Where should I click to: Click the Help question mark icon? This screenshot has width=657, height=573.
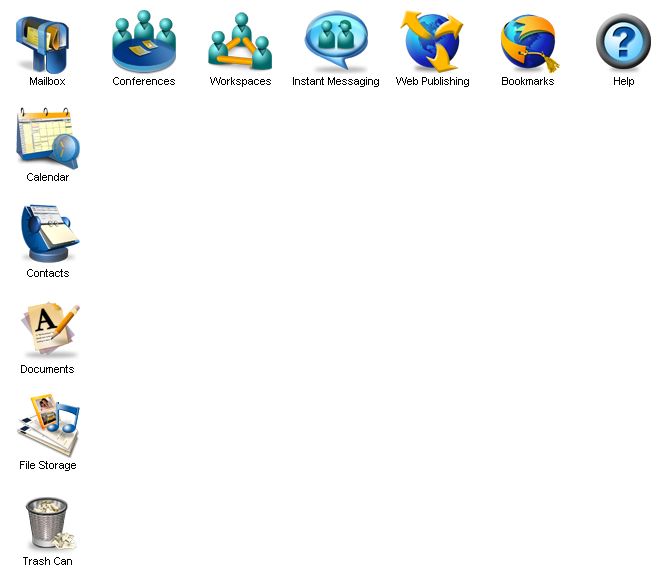point(623,42)
